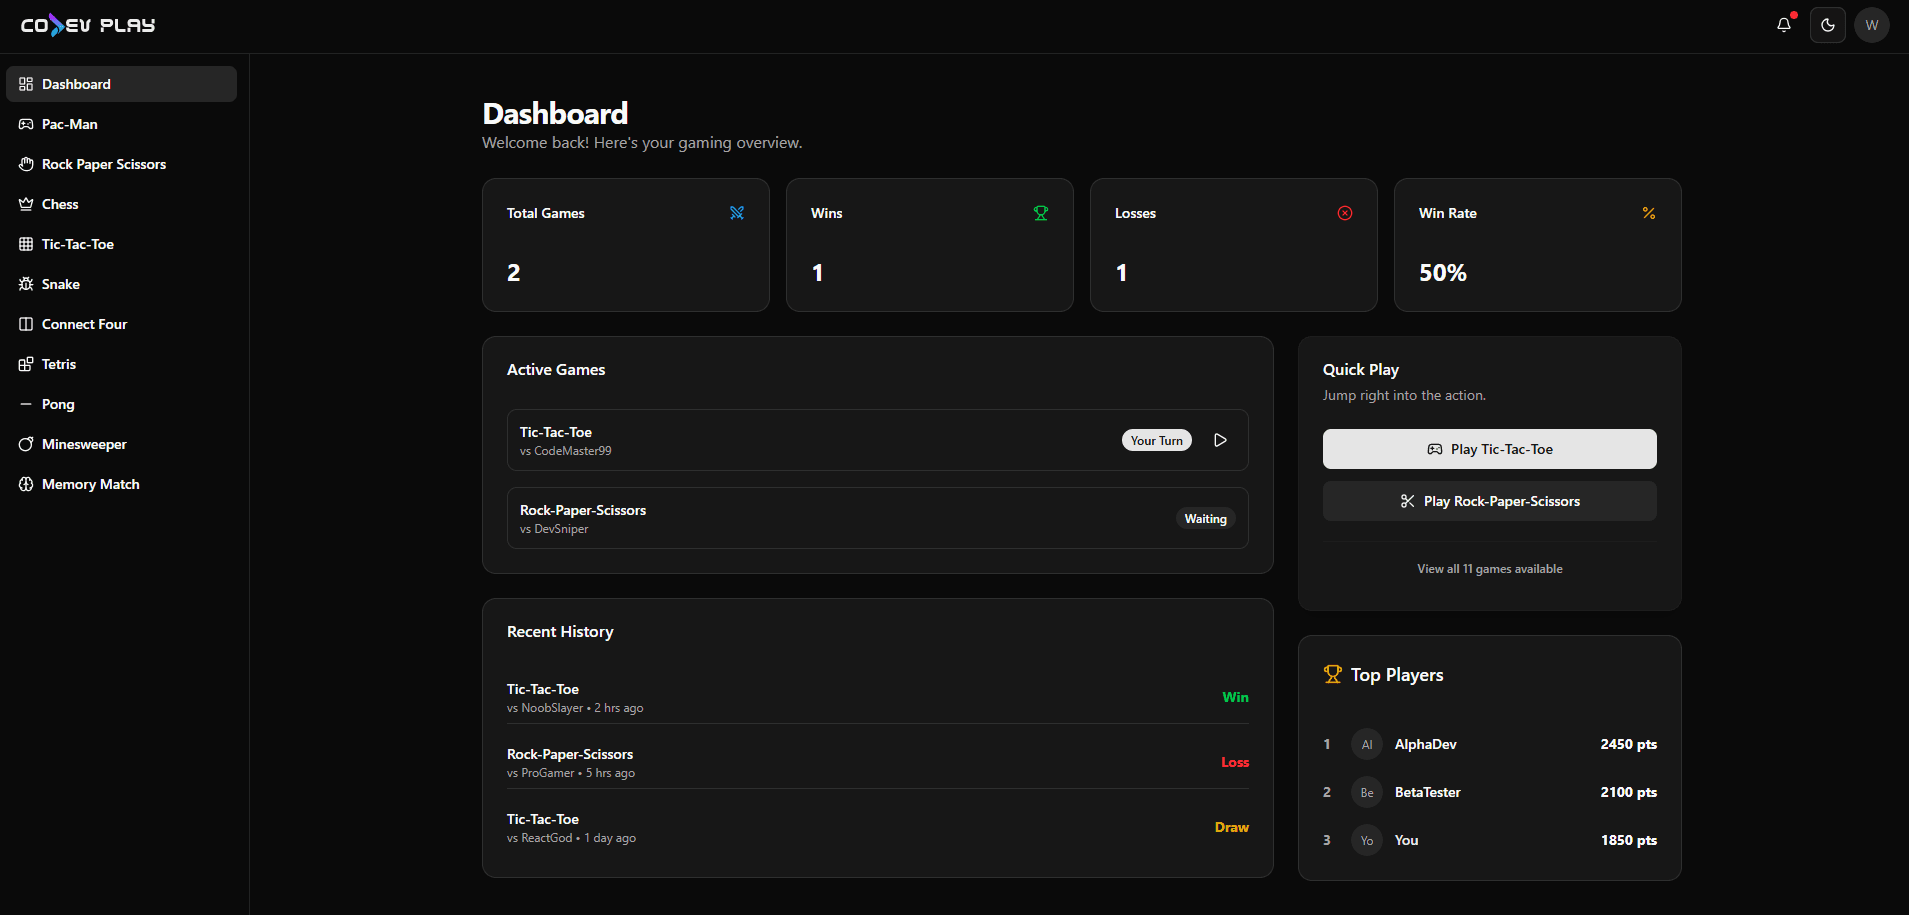The image size is (1909, 915).
Task: Click the Quick Play heading
Action: [x=1360, y=370]
